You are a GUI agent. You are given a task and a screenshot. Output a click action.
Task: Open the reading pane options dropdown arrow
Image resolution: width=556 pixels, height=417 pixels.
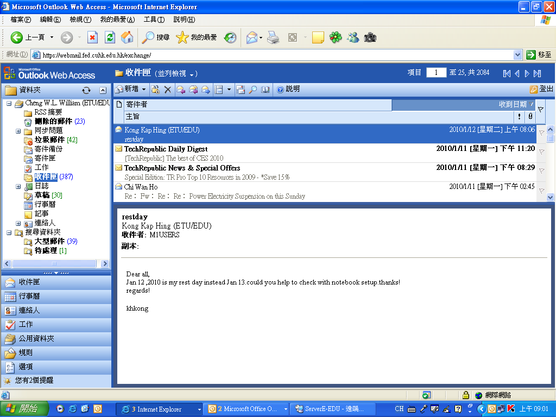pos(229,90)
